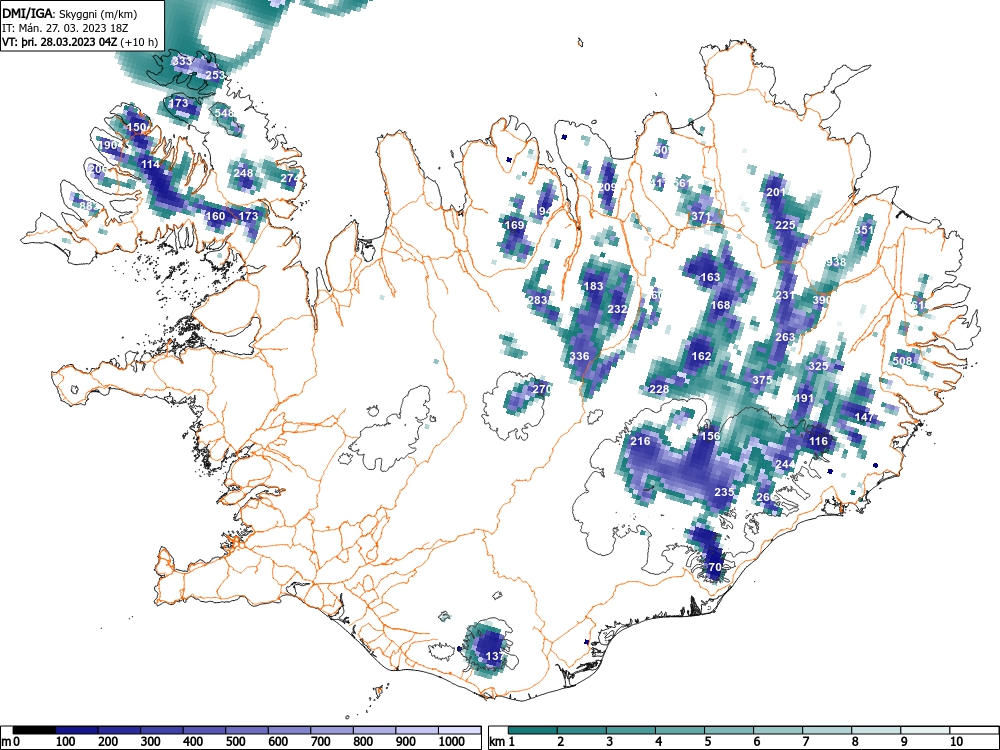The height and width of the screenshot is (750, 1000).
Task: Click the map value 938
Action: (x=835, y=262)
